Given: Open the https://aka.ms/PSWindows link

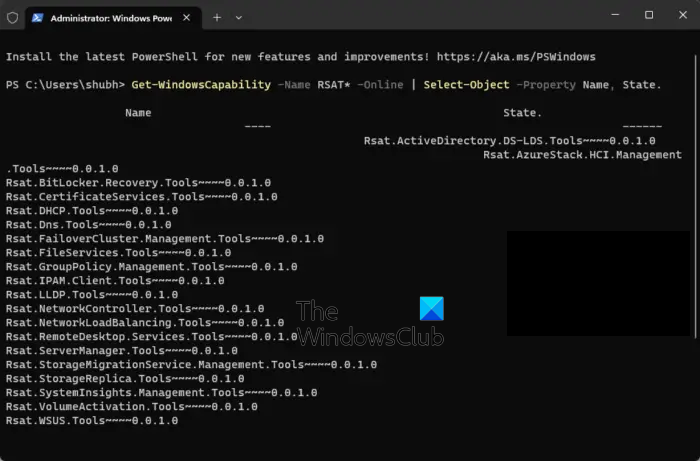Looking at the screenshot, I should (516, 57).
